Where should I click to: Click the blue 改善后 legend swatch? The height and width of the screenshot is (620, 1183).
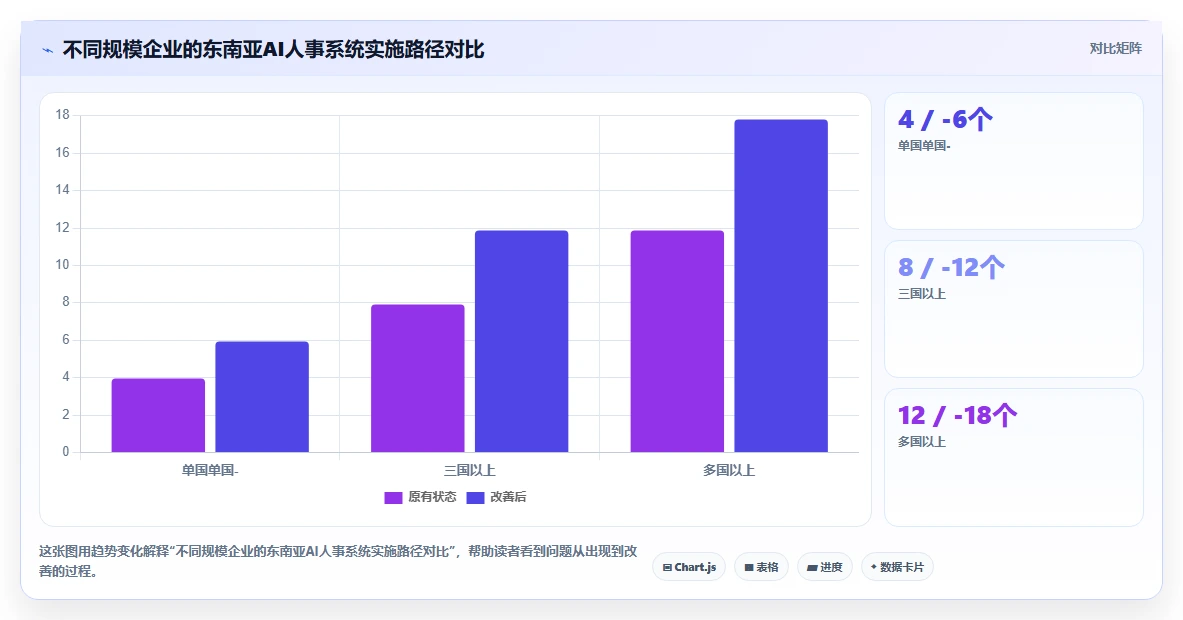click(x=475, y=498)
